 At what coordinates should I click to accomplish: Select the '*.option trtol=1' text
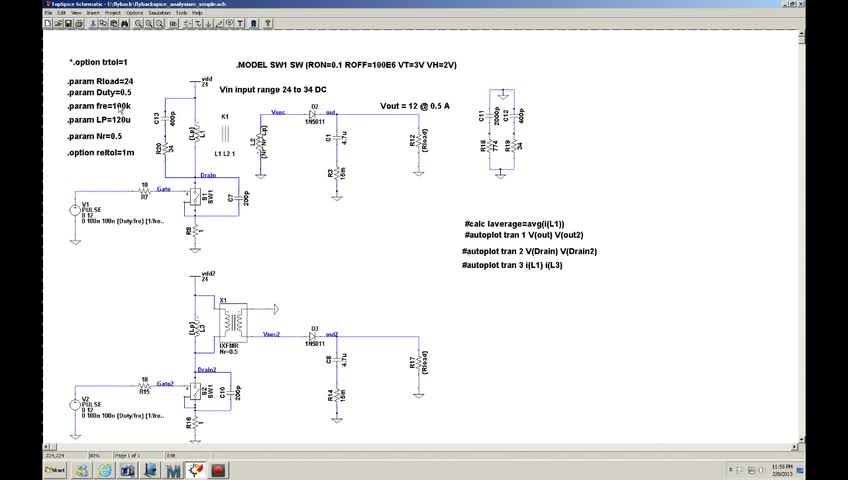[x=98, y=62]
